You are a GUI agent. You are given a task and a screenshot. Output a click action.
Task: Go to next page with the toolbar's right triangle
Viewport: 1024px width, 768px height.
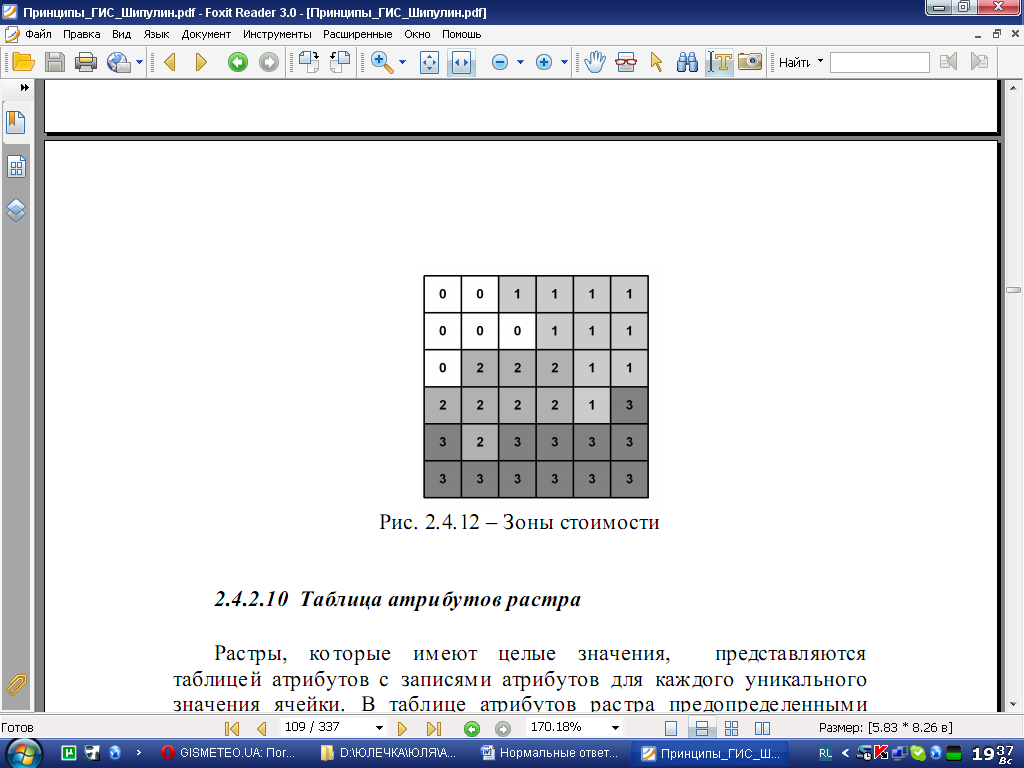pyautogui.click(x=201, y=62)
